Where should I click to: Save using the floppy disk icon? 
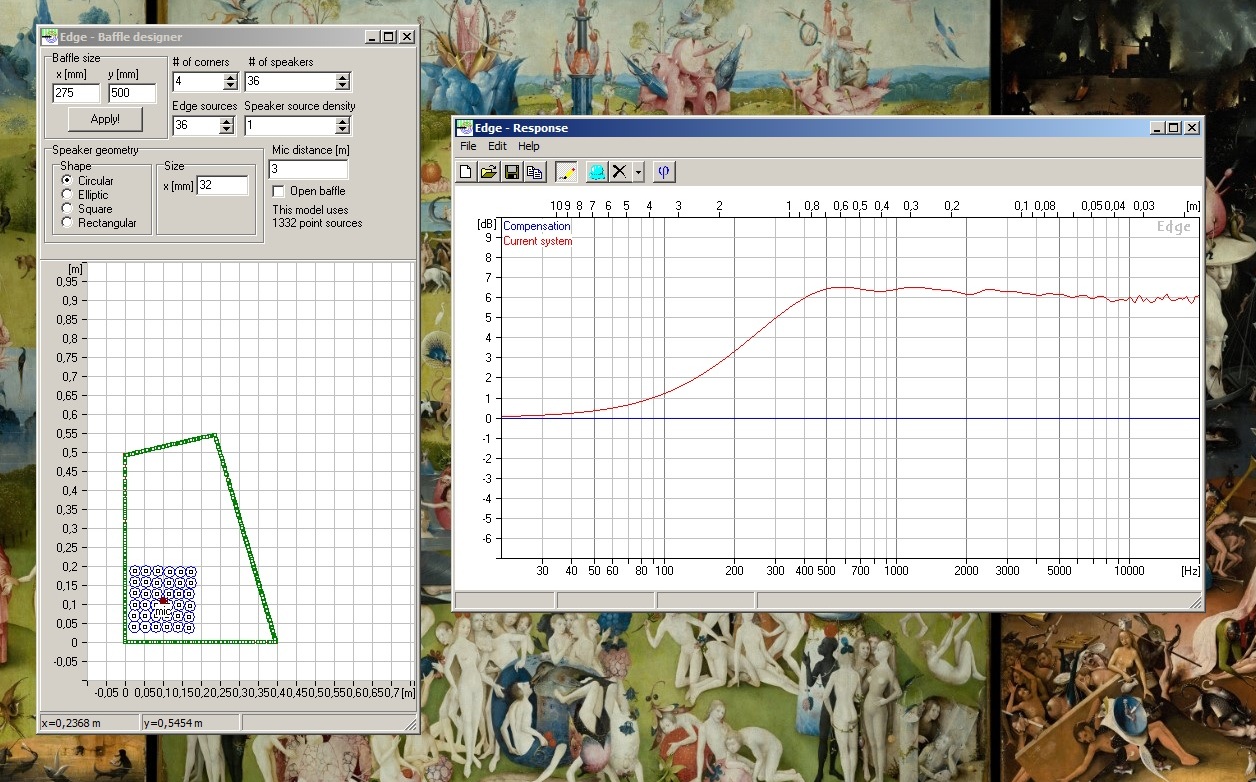(x=512, y=172)
